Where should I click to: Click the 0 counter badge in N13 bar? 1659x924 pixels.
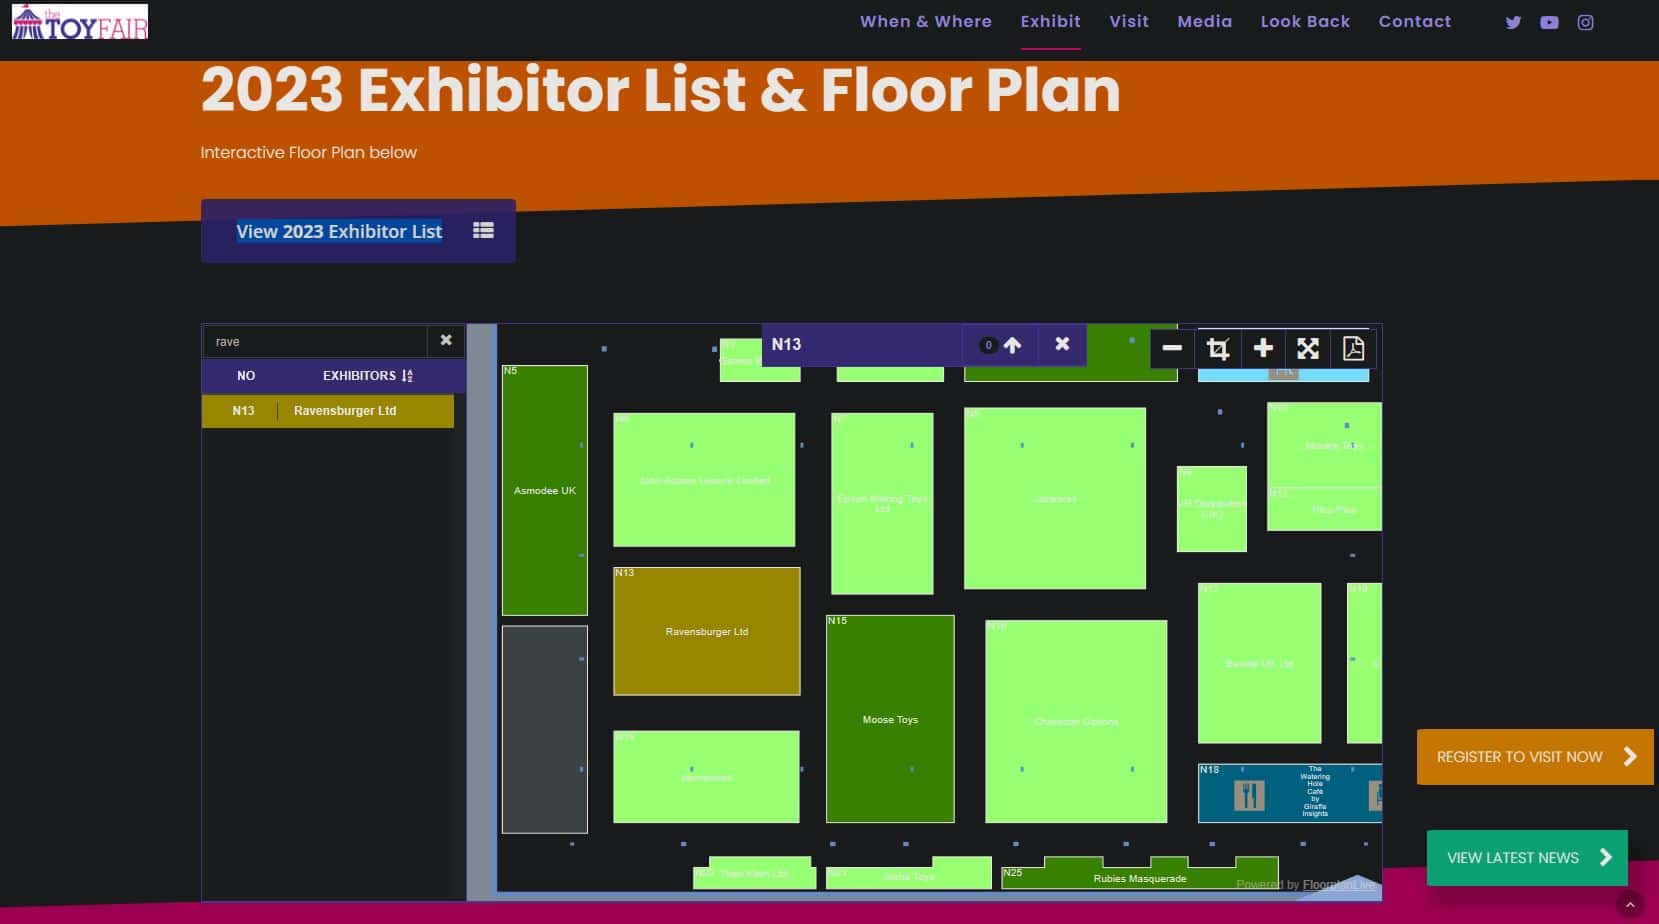click(x=988, y=345)
